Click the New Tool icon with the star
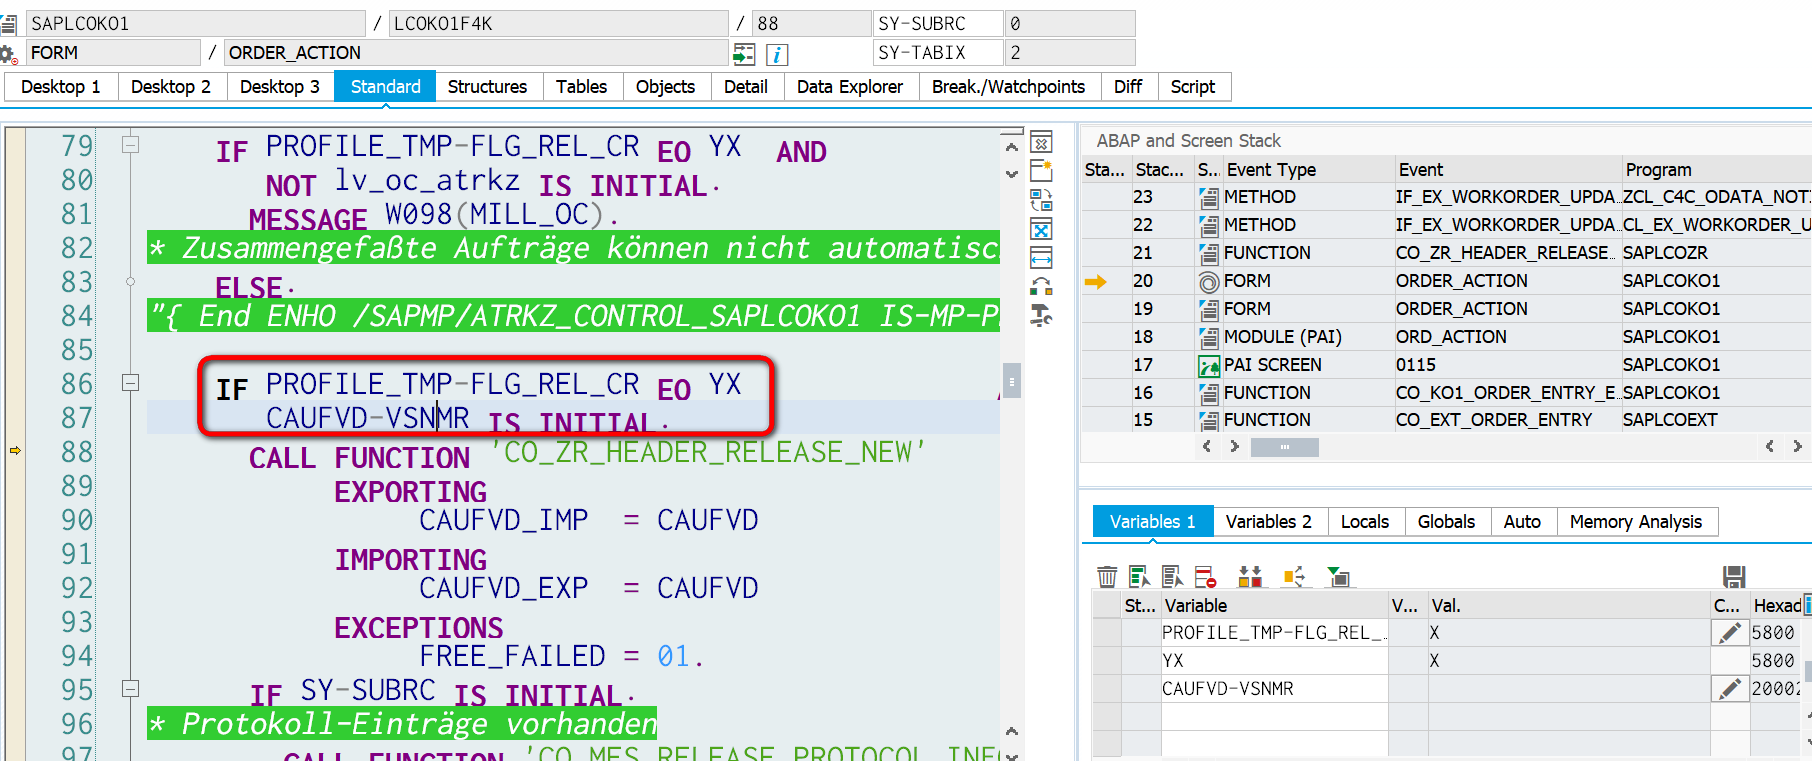The height and width of the screenshot is (761, 1812). coord(1041,171)
